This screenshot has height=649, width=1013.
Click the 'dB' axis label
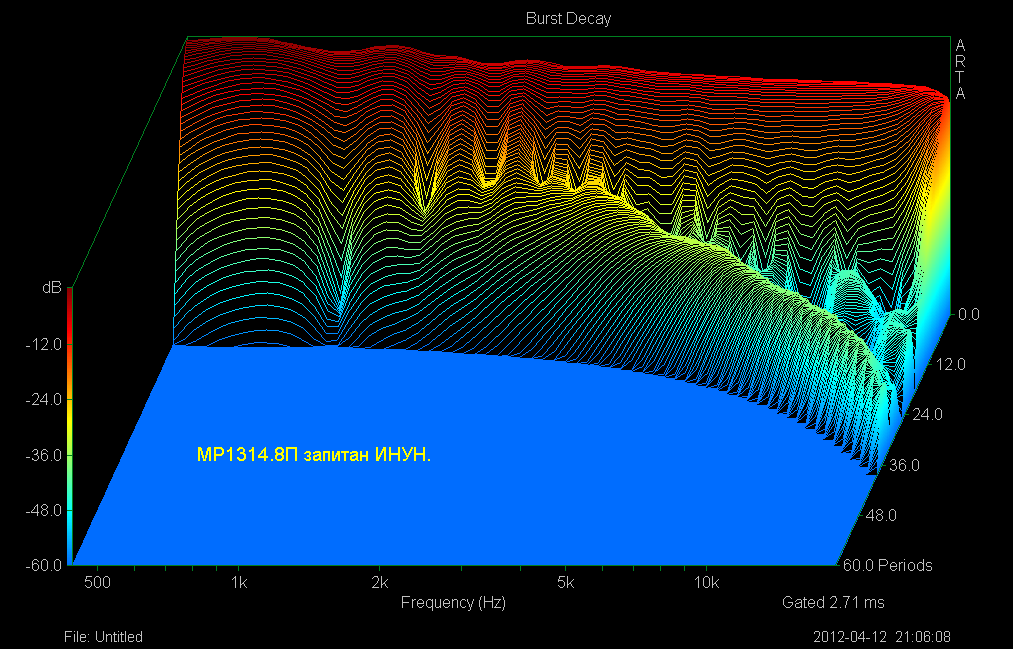click(x=52, y=288)
